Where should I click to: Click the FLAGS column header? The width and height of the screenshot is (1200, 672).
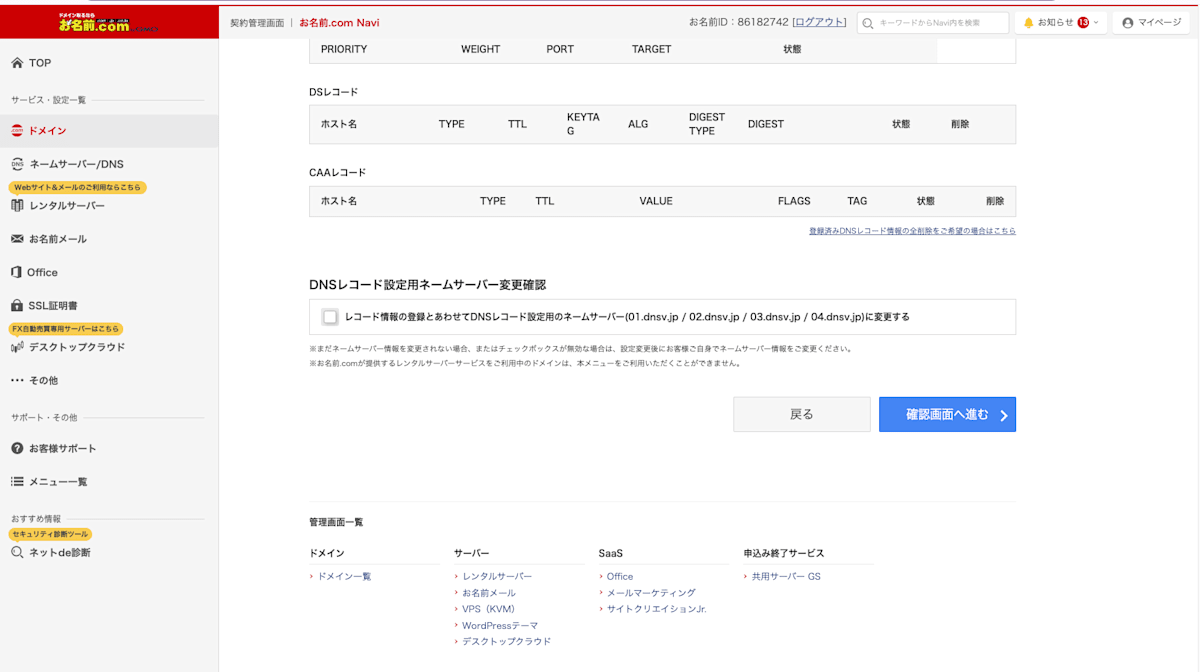(794, 201)
